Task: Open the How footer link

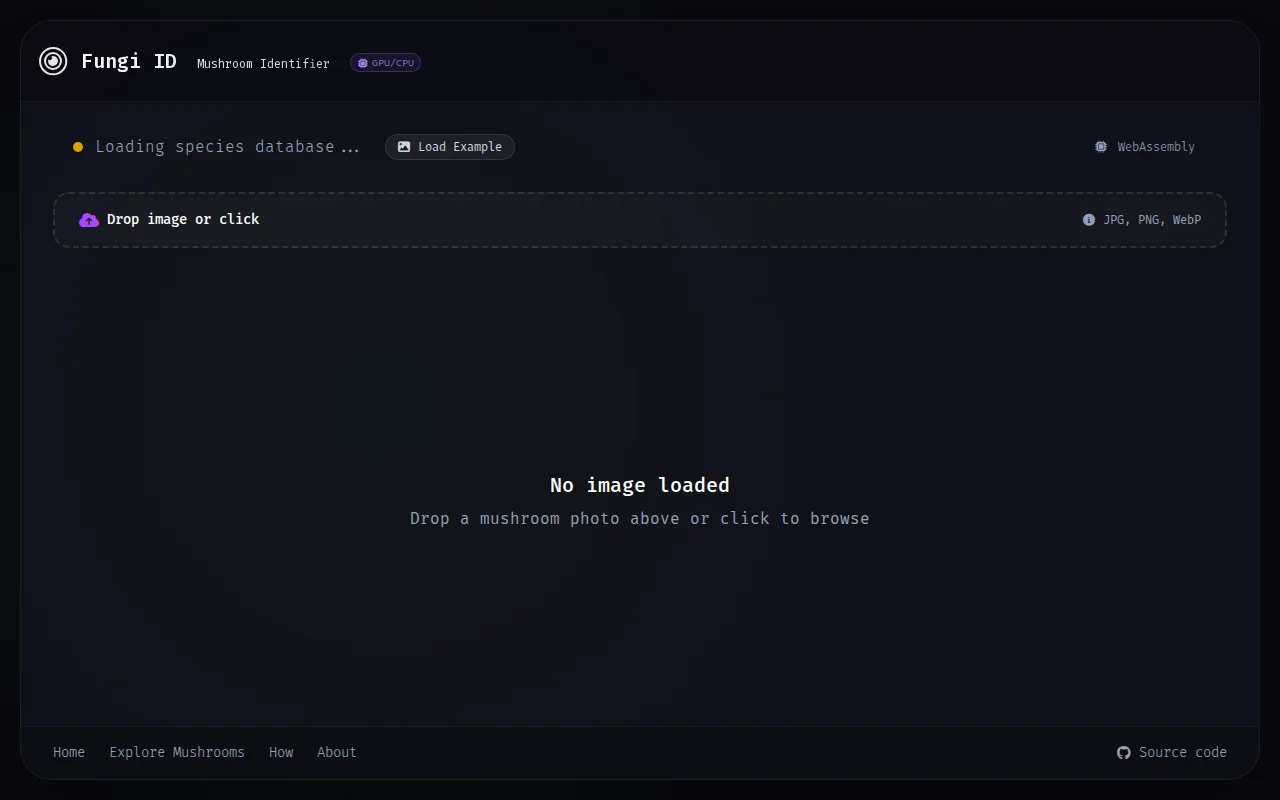Action: [x=281, y=752]
